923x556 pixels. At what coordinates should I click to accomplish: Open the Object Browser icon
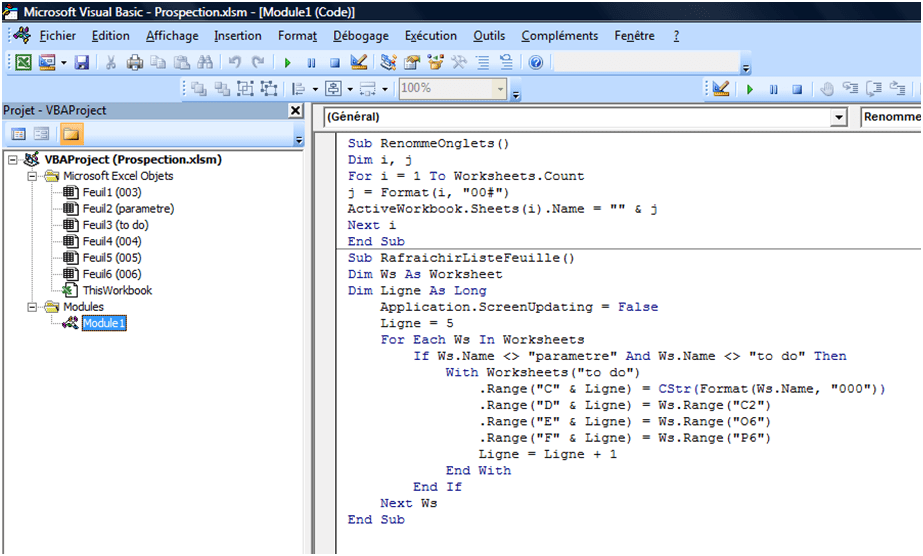click(x=436, y=62)
